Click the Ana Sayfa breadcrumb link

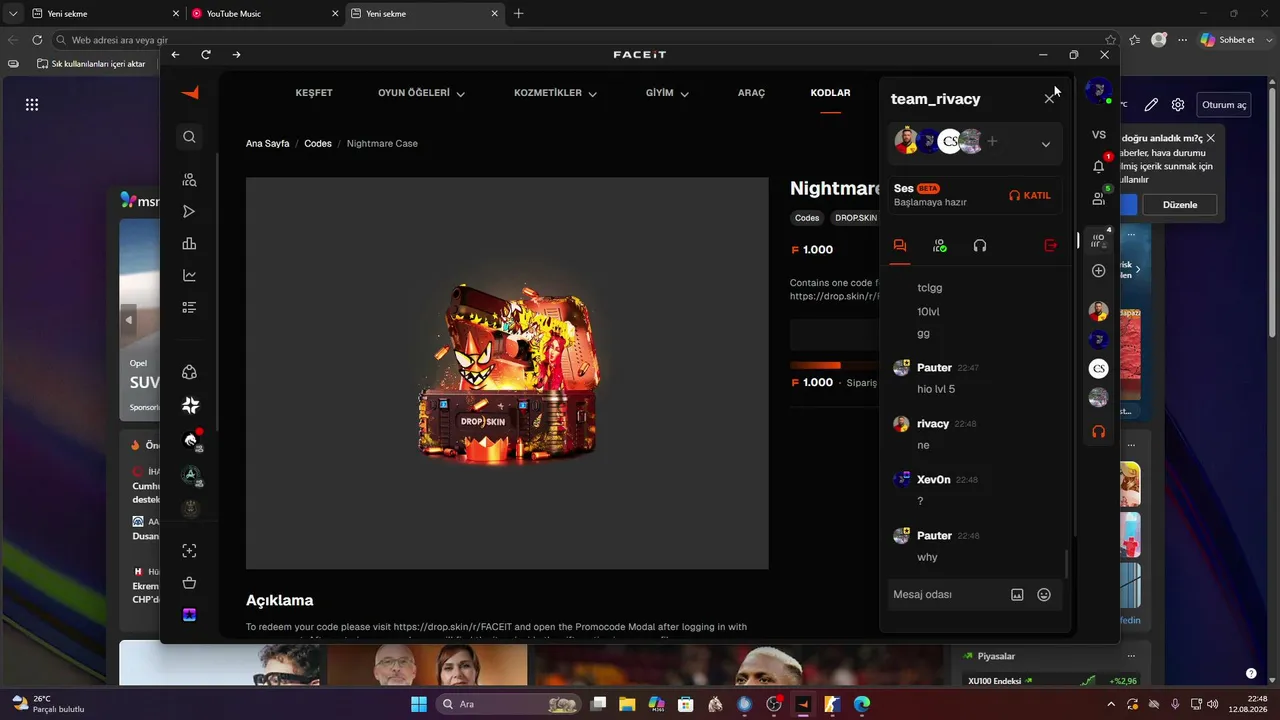coord(267,144)
